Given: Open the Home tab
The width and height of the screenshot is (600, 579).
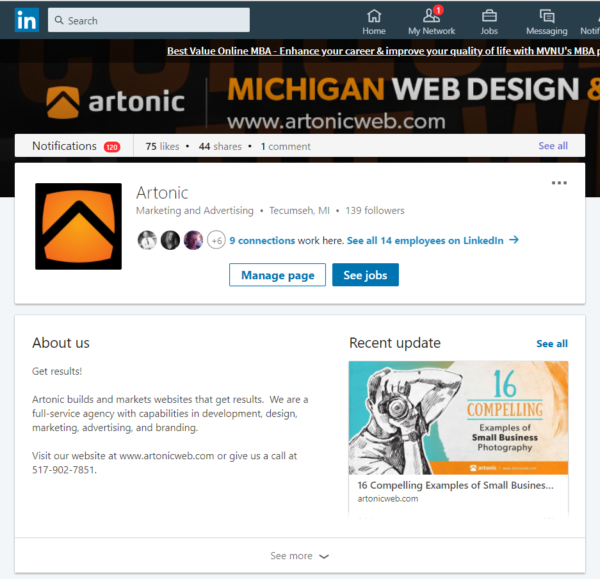Looking at the screenshot, I should 374,22.
